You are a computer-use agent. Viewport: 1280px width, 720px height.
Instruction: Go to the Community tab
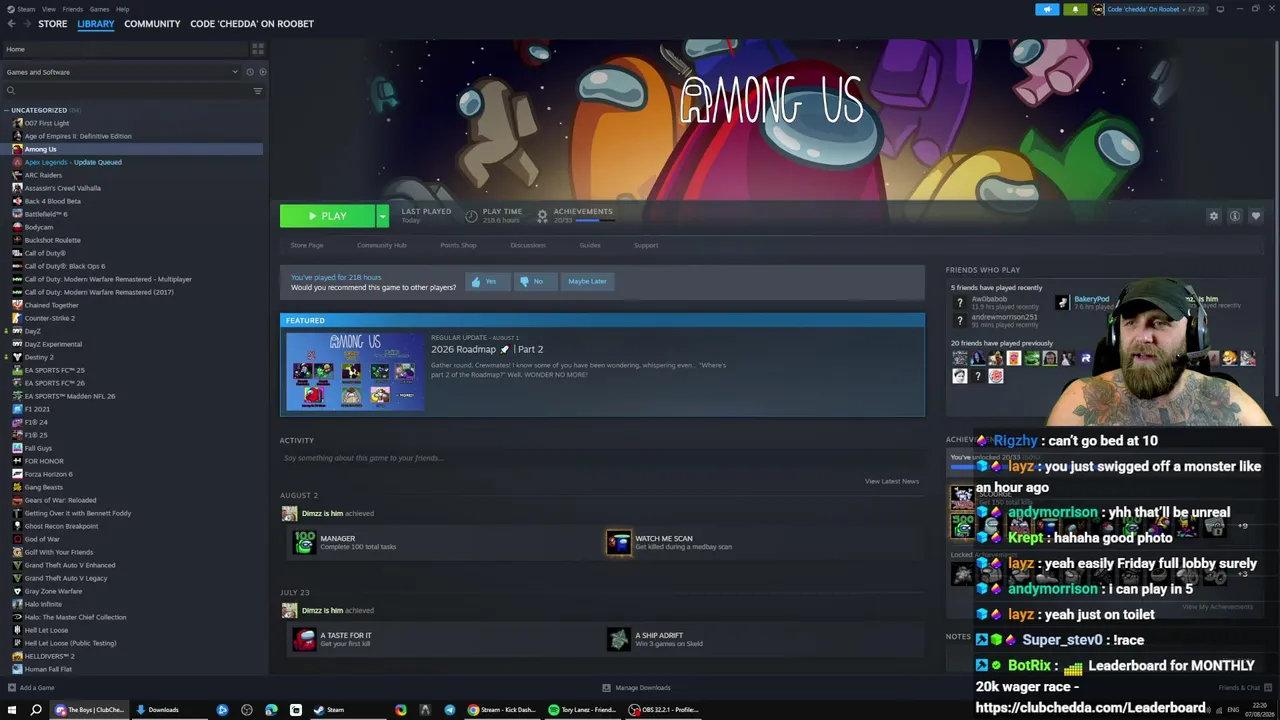152,24
